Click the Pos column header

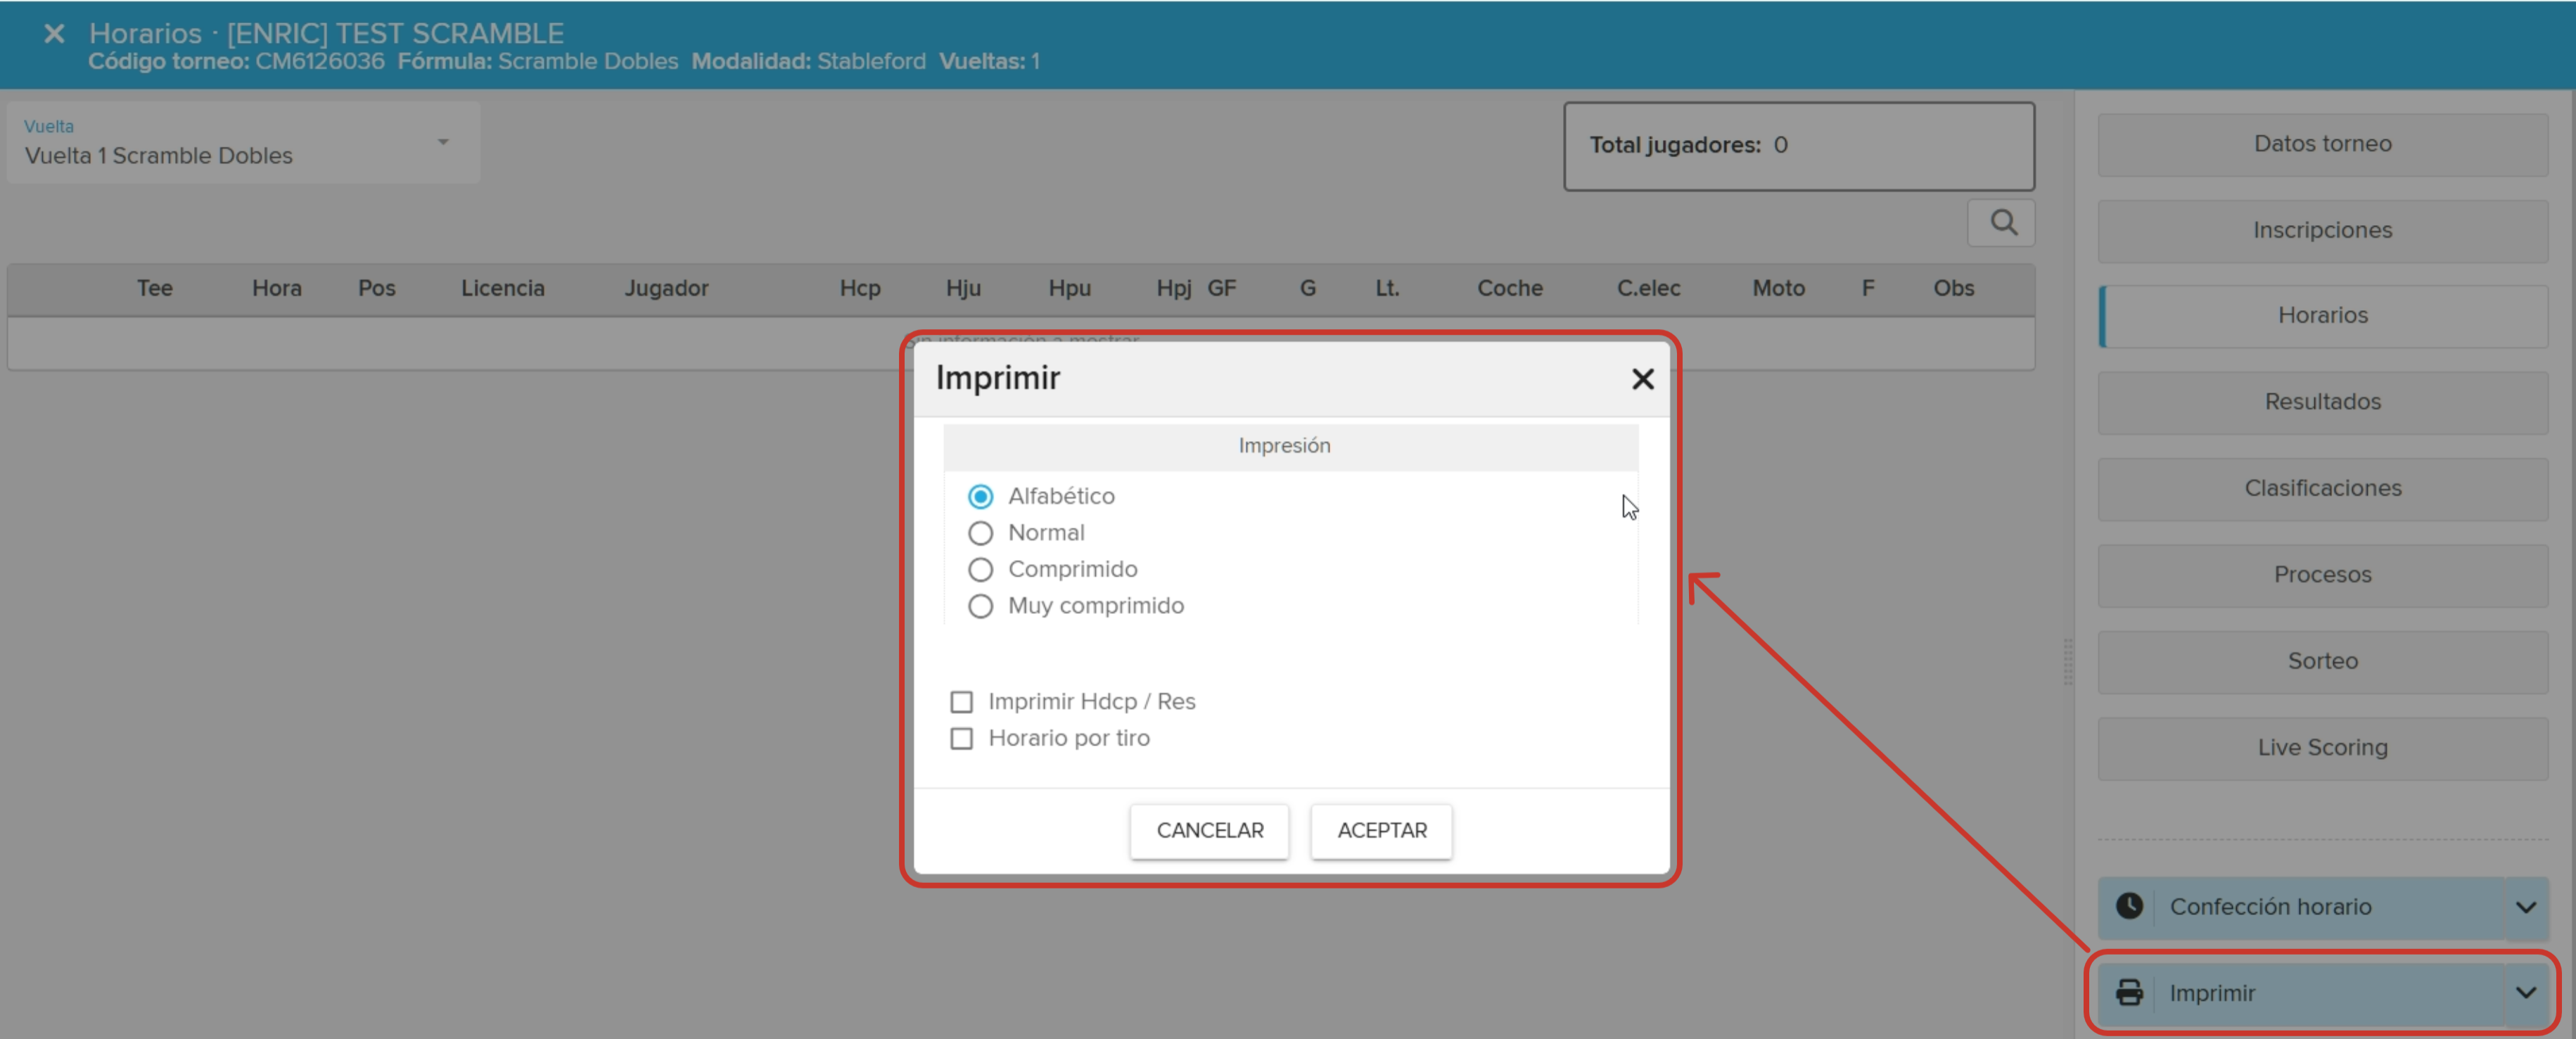click(x=377, y=289)
